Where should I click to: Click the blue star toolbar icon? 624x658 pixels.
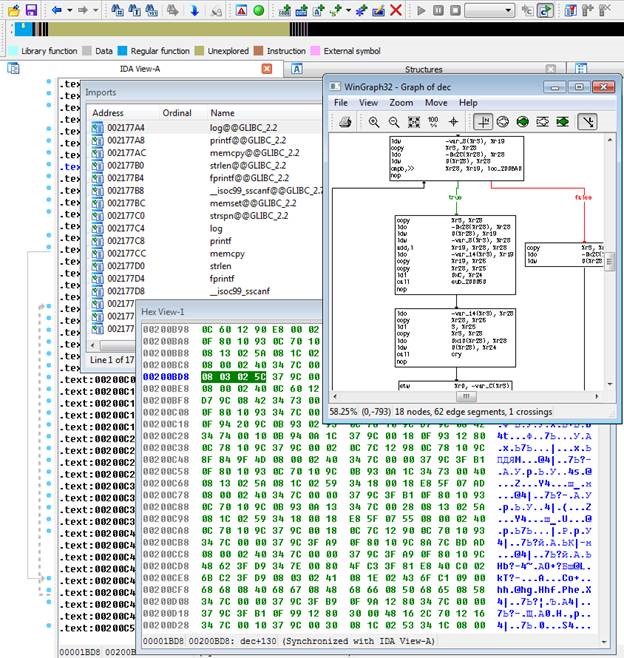coord(360,10)
